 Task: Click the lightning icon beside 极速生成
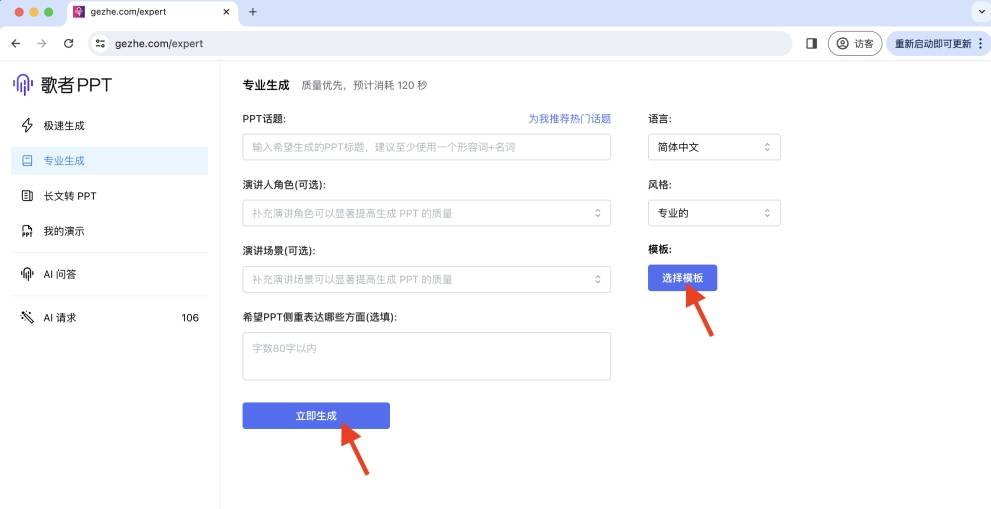point(27,125)
